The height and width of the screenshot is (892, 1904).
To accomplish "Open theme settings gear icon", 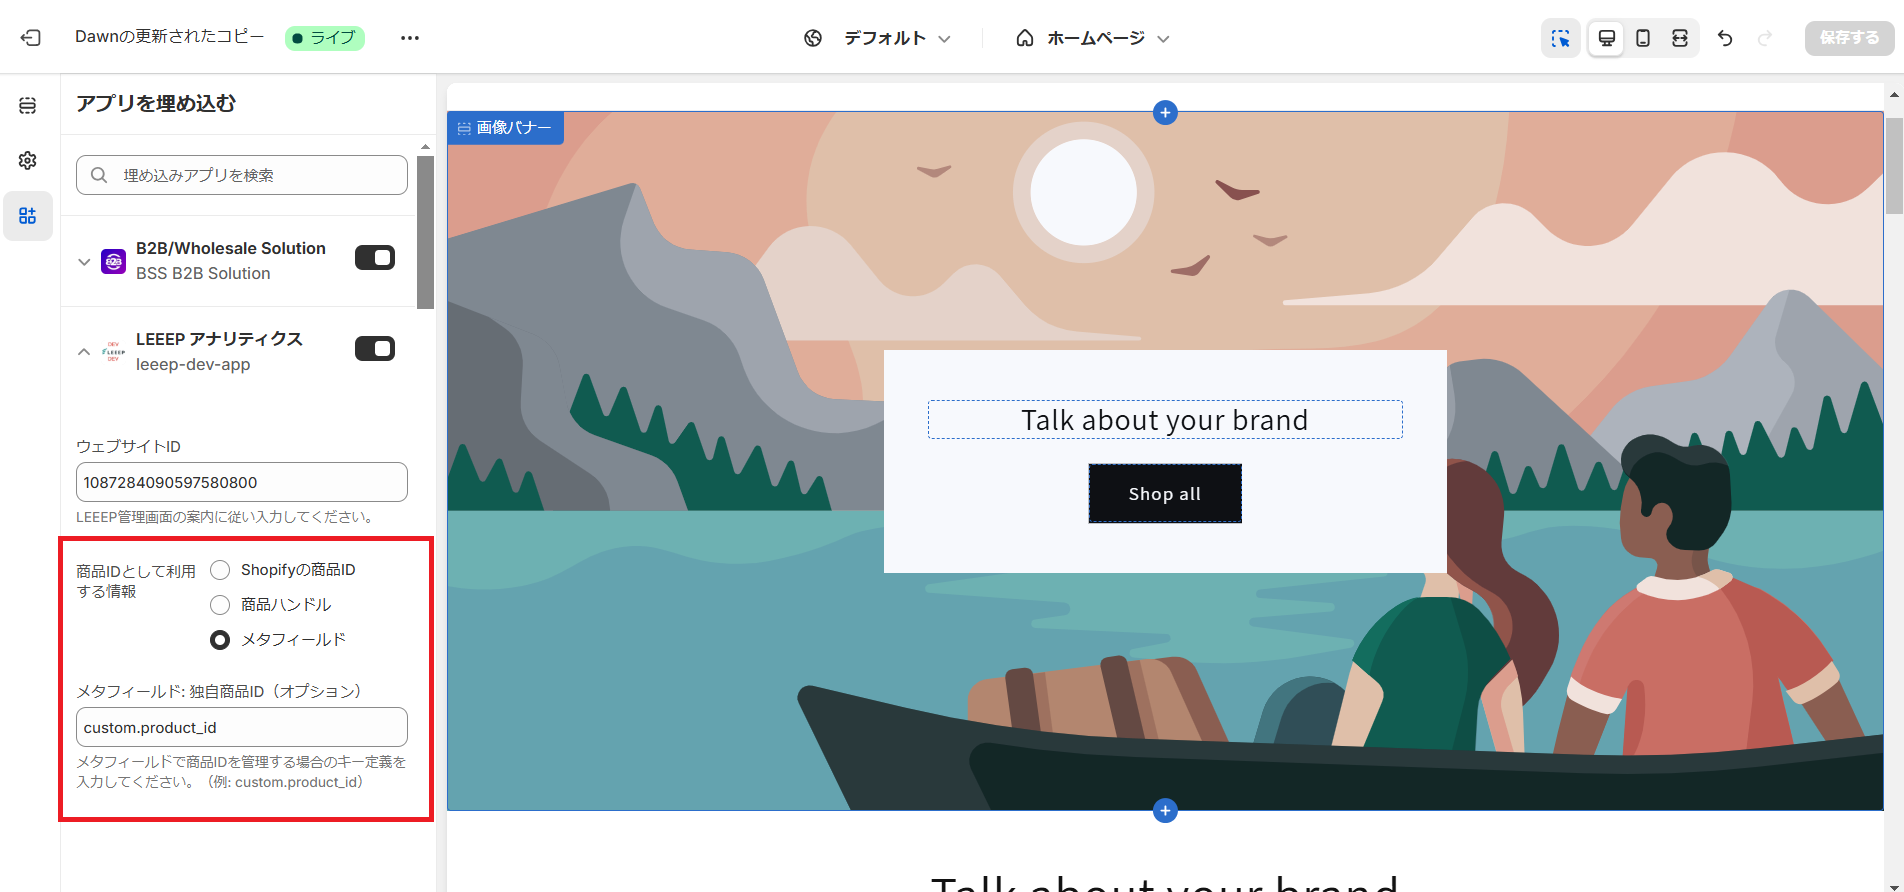I will [28, 160].
